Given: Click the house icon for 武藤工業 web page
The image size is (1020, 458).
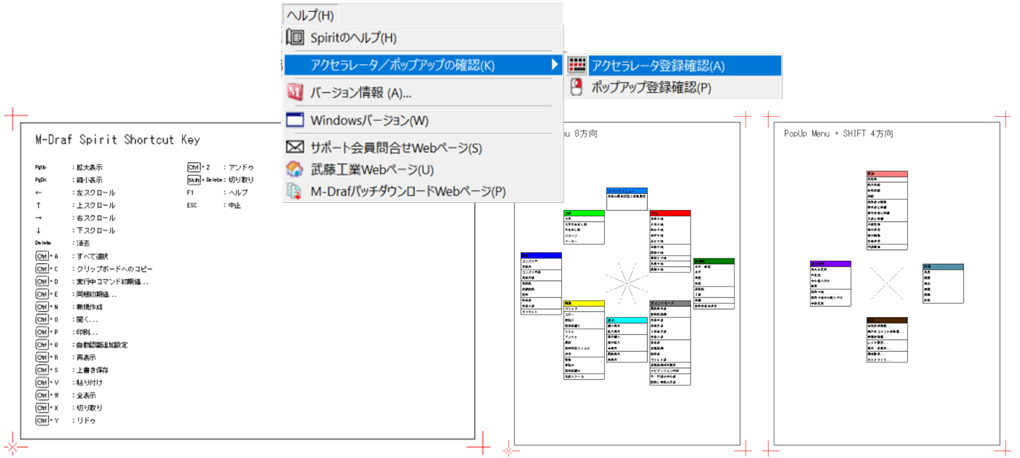Looking at the screenshot, I should [x=295, y=169].
